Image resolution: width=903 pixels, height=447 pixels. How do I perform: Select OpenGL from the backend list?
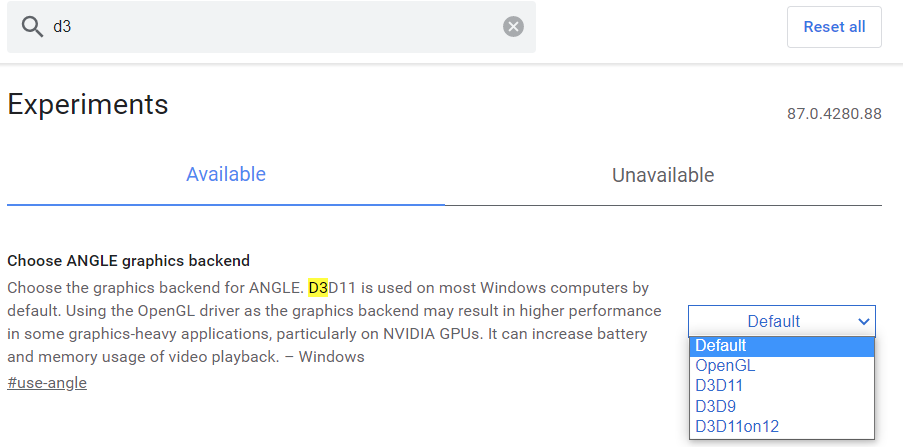click(725, 366)
